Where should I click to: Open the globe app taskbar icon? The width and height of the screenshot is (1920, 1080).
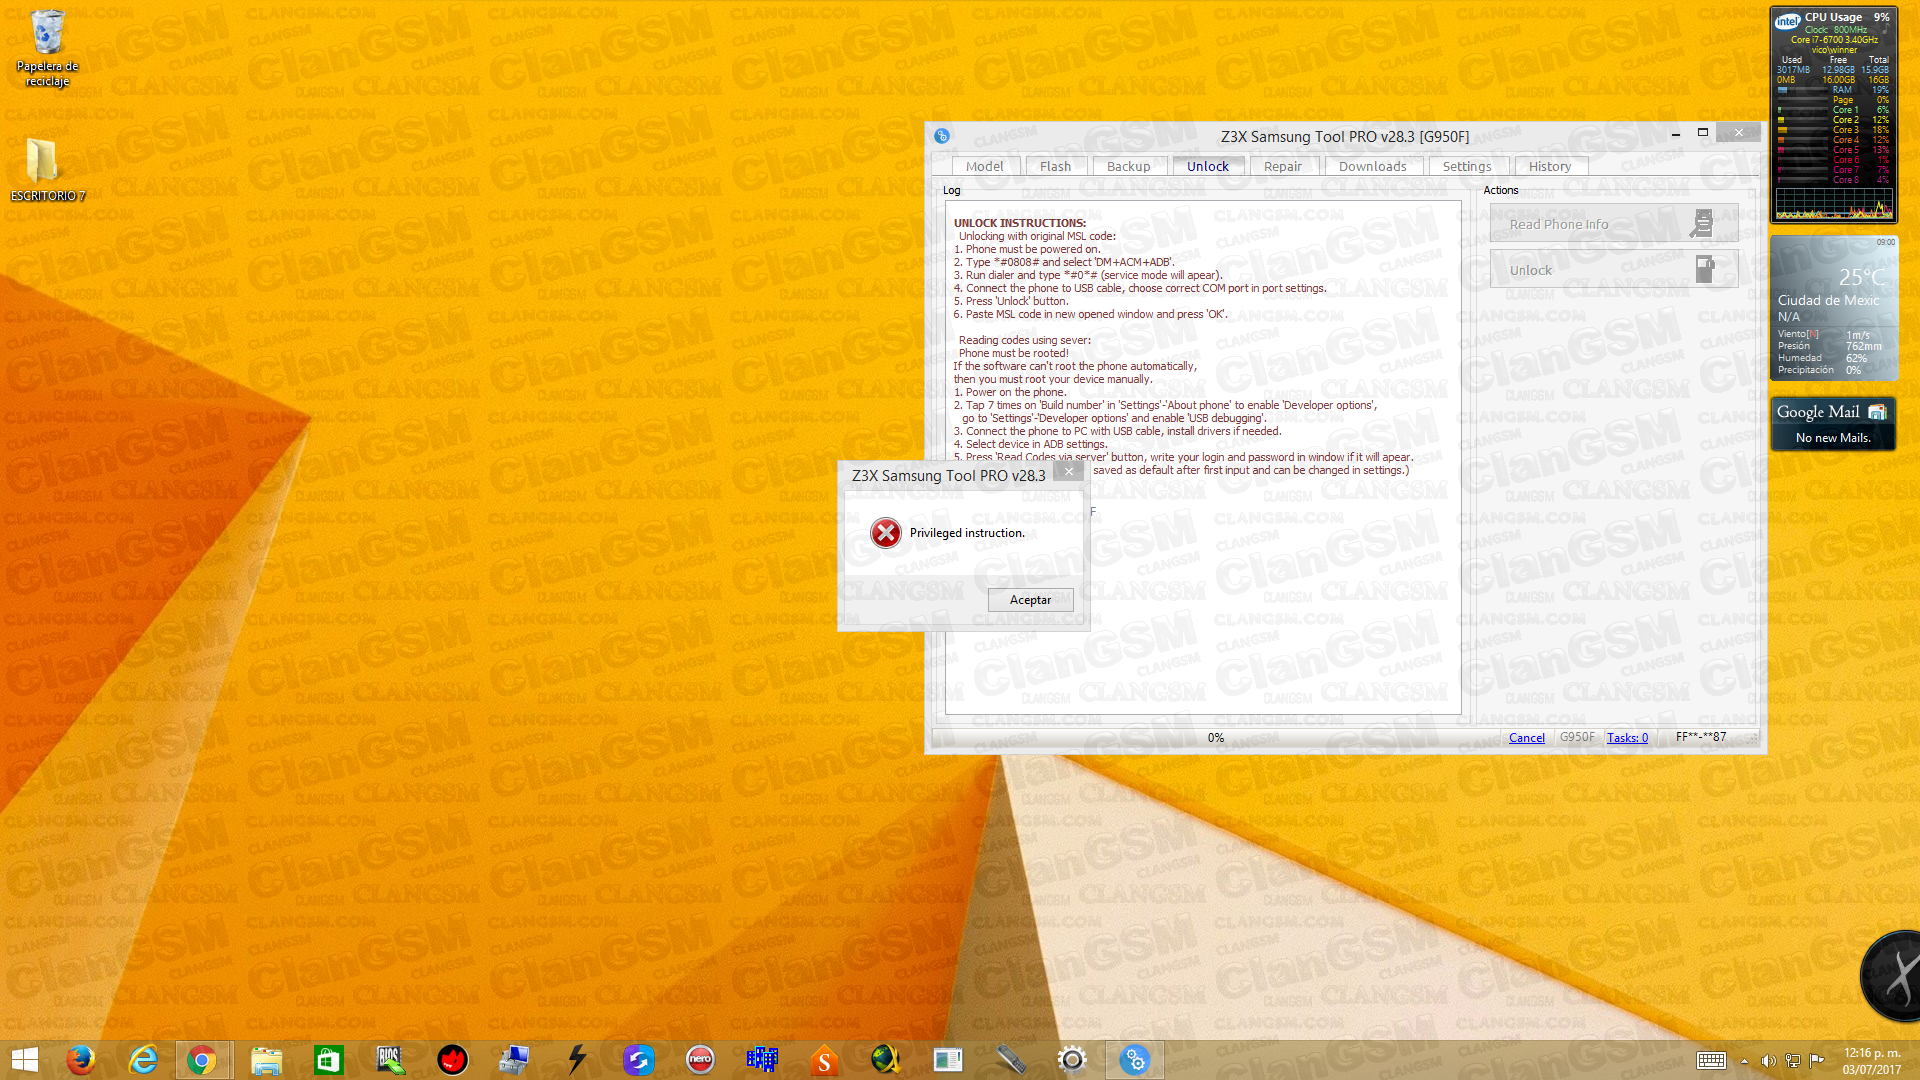[886, 1060]
